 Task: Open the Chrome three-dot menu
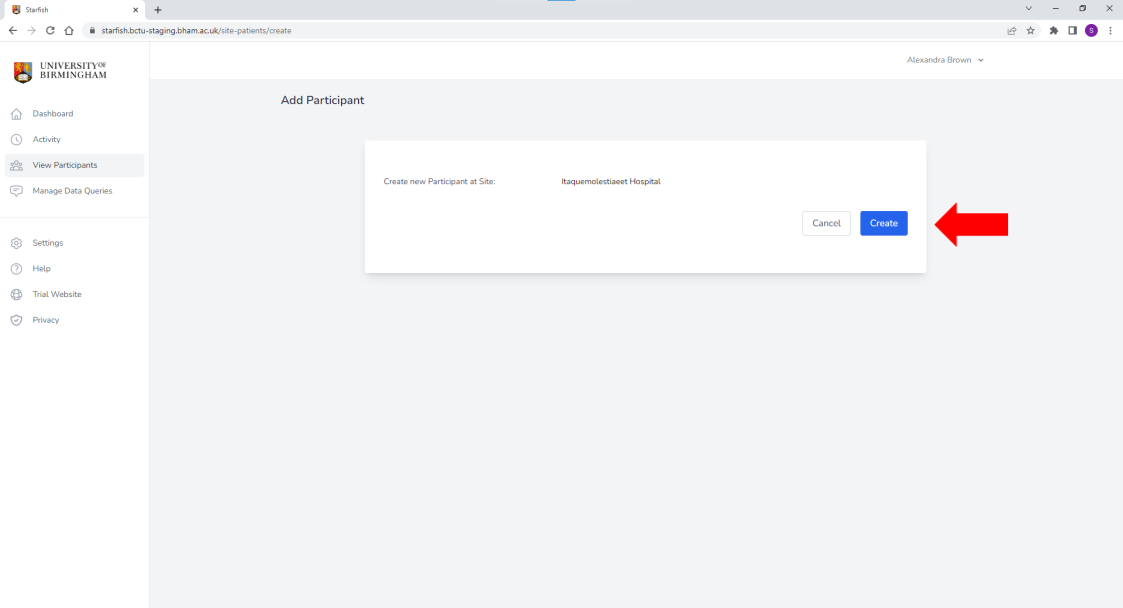click(x=1110, y=30)
